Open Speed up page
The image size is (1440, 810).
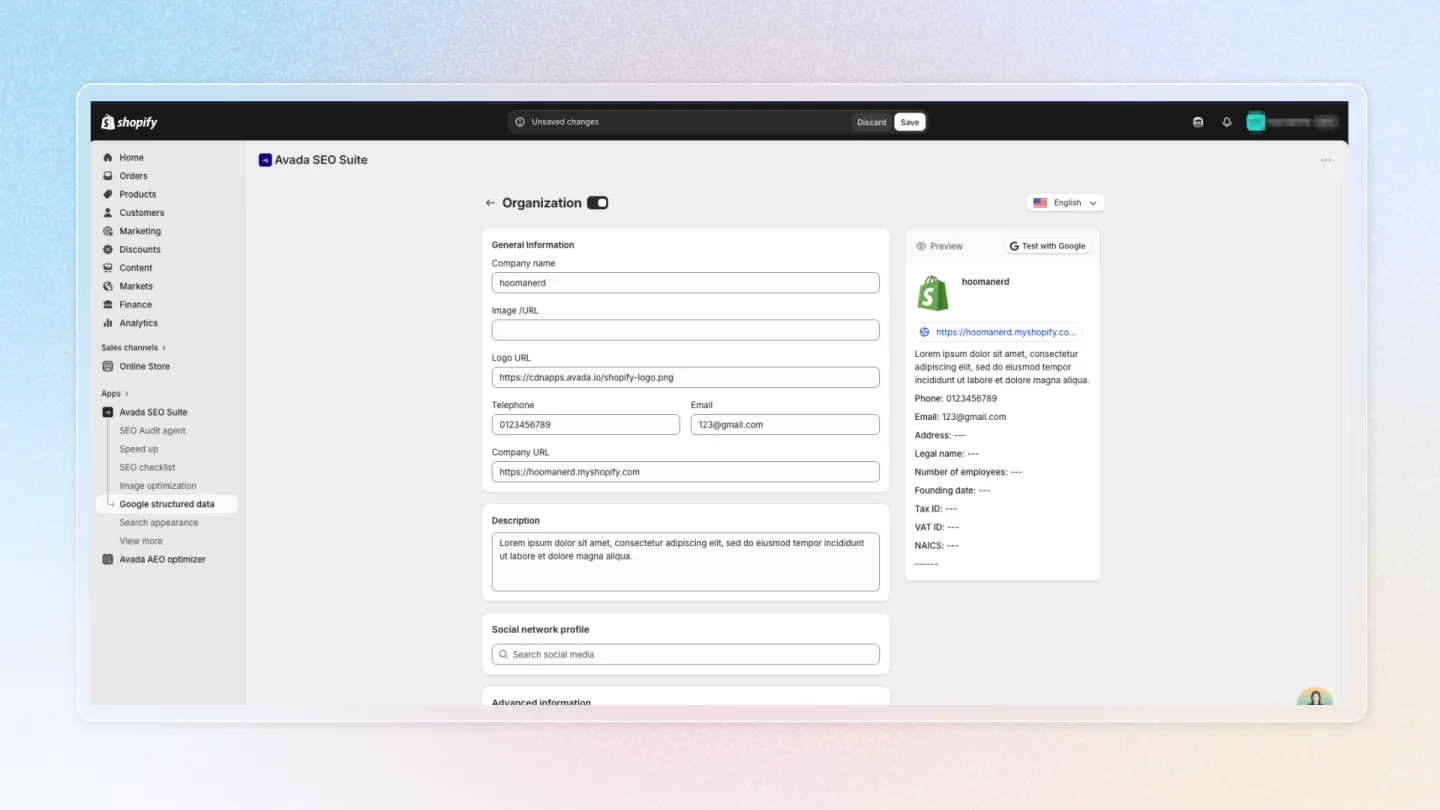pyautogui.click(x=139, y=449)
